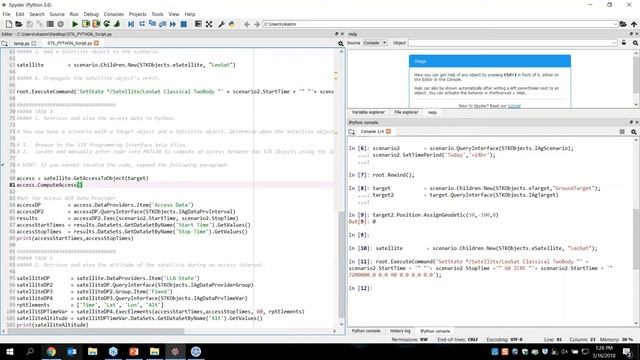This screenshot has height=360, width=640.
Task: Run the current cell
Action: (x=86, y=24)
